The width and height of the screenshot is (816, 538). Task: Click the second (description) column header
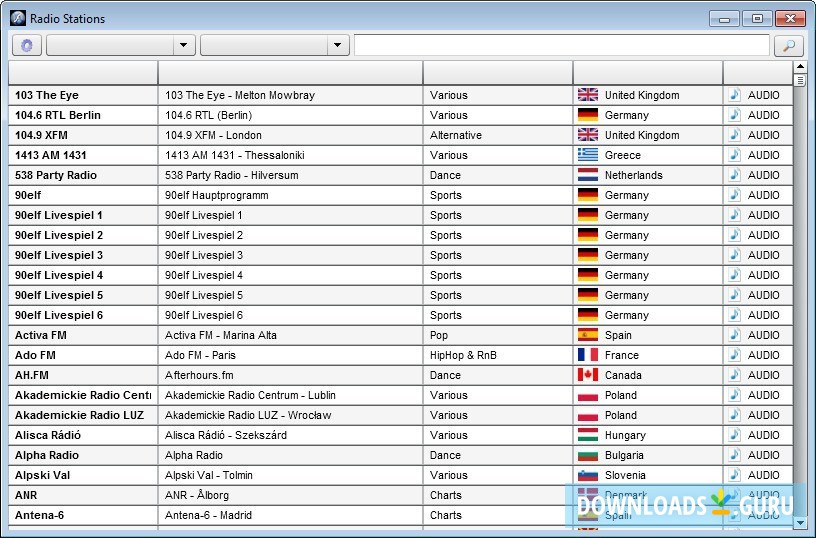(290, 73)
